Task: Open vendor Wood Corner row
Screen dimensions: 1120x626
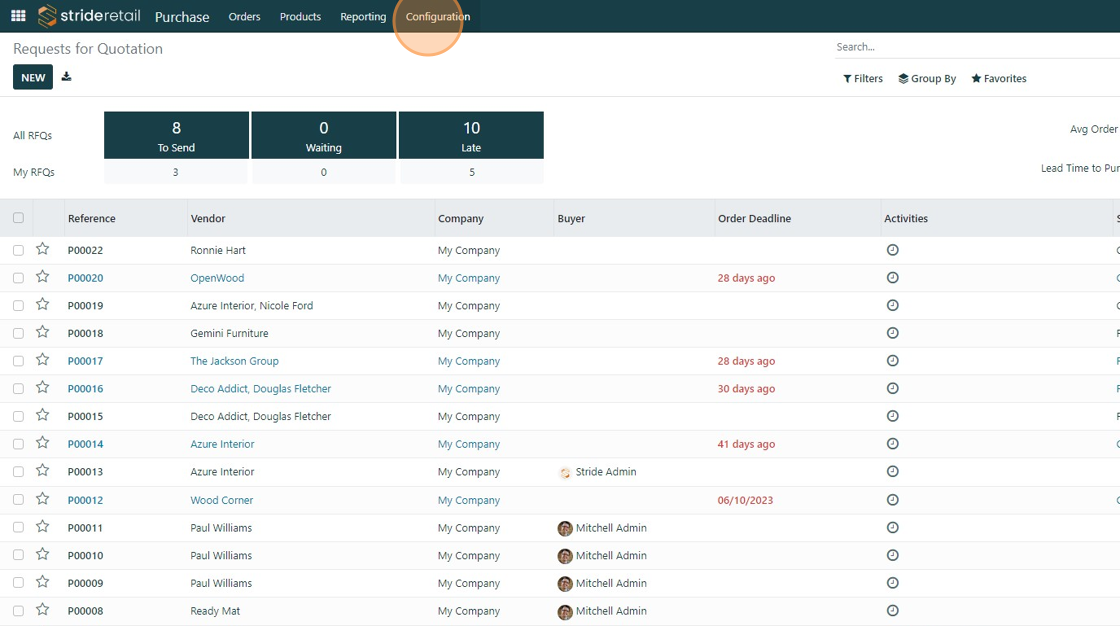Action: coord(221,500)
